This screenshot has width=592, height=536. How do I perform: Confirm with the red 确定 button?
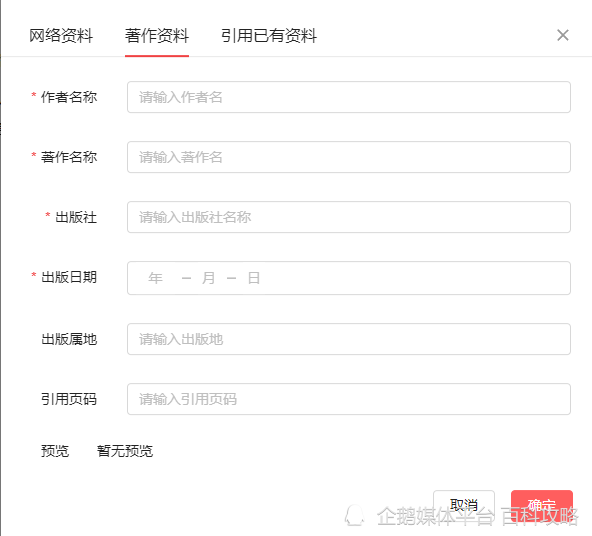542,505
